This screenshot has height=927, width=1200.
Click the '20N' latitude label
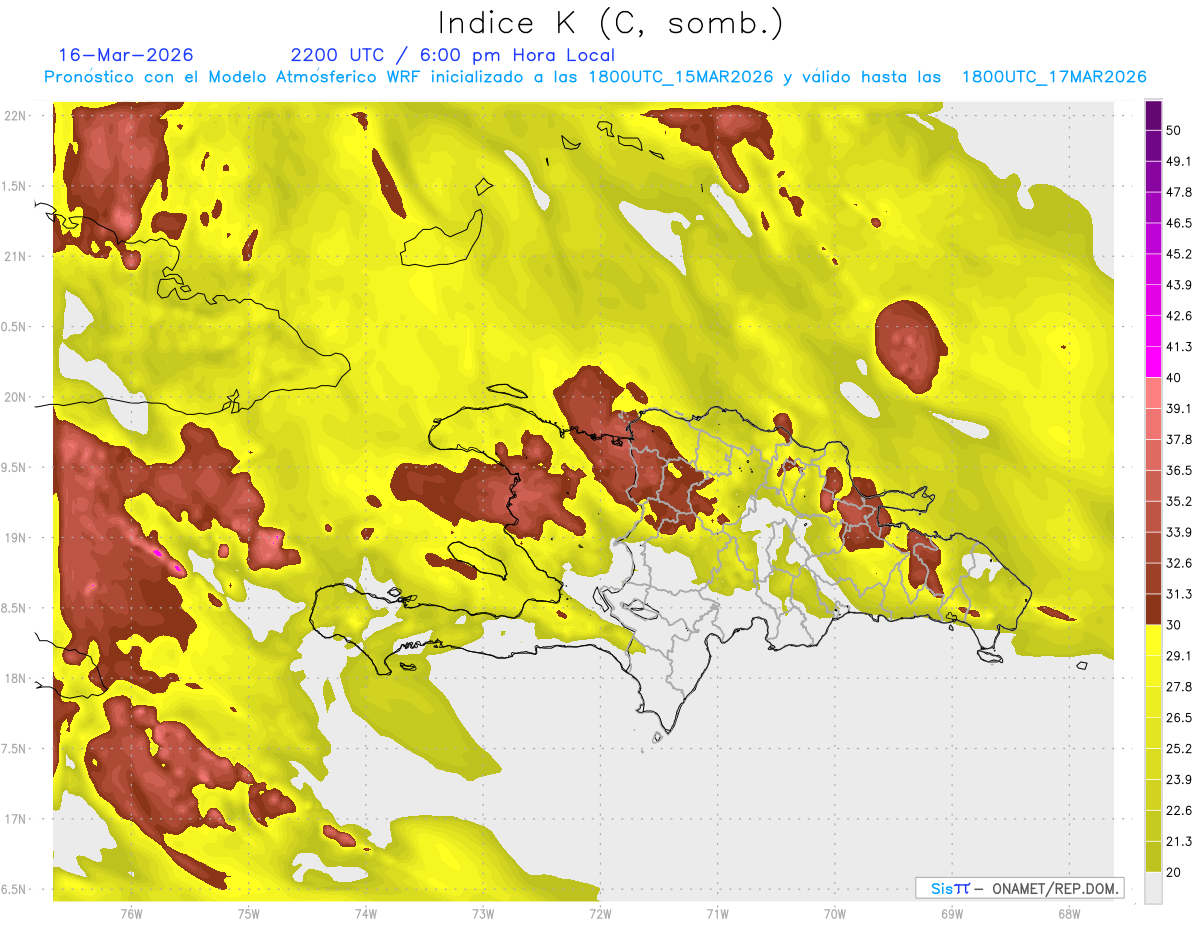pos(15,397)
